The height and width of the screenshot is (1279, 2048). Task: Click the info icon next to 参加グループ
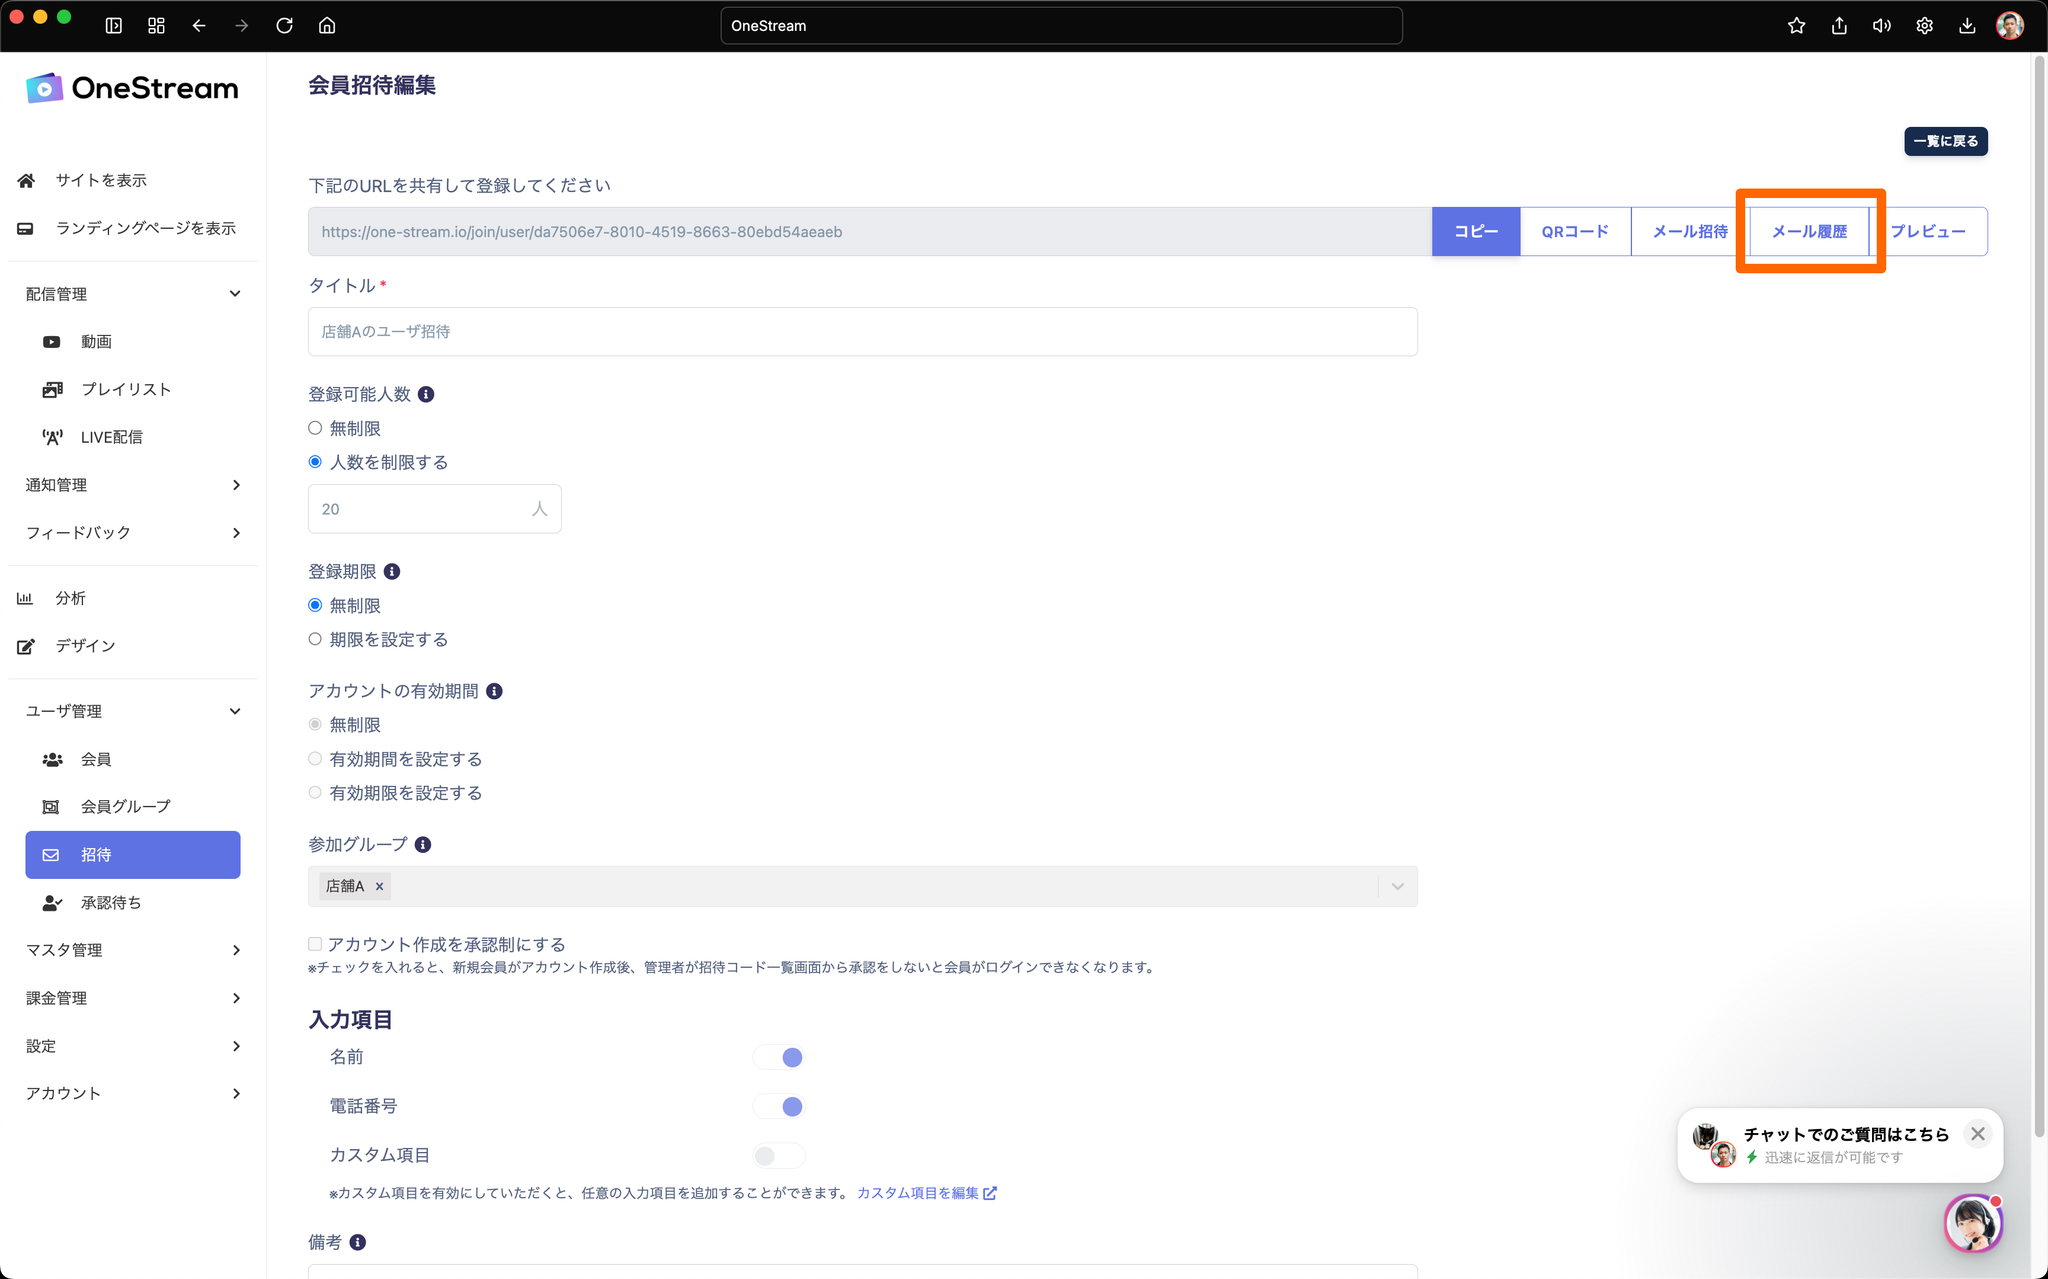[x=423, y=845]
